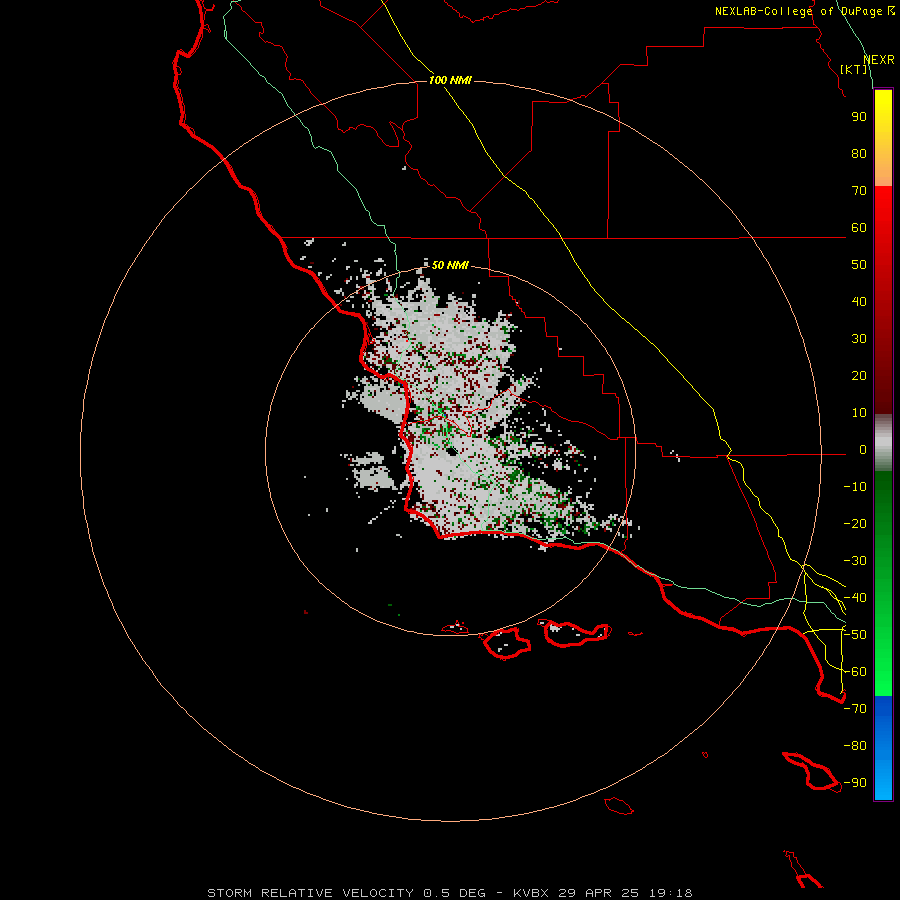
Task: Click the -70 value on velocity scale
Action: pos(855,709)
